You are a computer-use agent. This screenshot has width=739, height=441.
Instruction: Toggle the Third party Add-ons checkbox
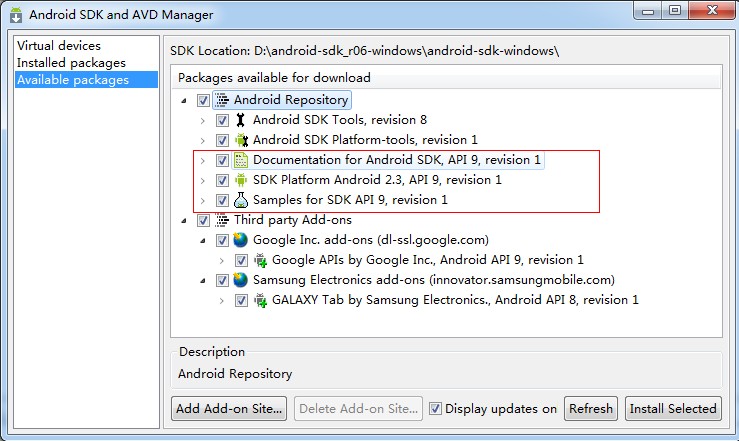[x=203, y=220]
